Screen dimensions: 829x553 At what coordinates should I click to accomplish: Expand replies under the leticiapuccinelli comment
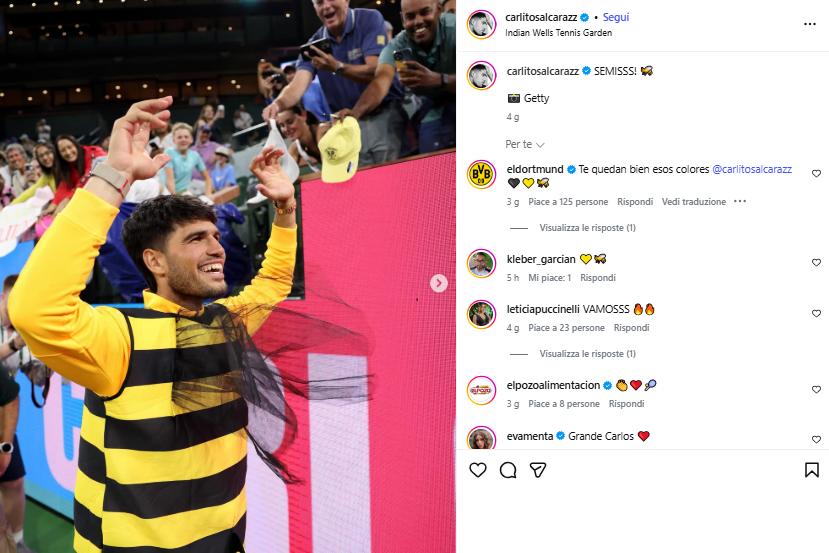(587, 354)
